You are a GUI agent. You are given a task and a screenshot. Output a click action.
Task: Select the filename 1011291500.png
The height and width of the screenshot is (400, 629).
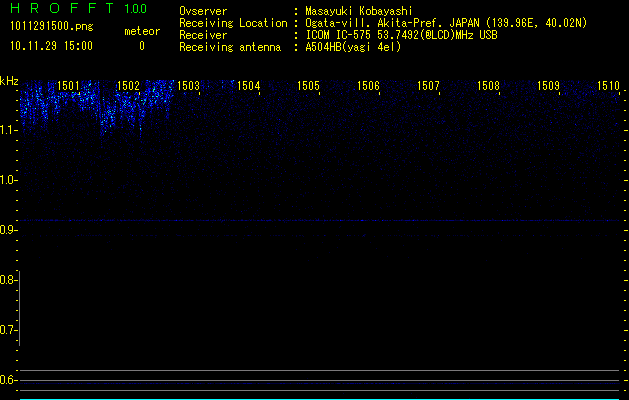tap(52, 27)
